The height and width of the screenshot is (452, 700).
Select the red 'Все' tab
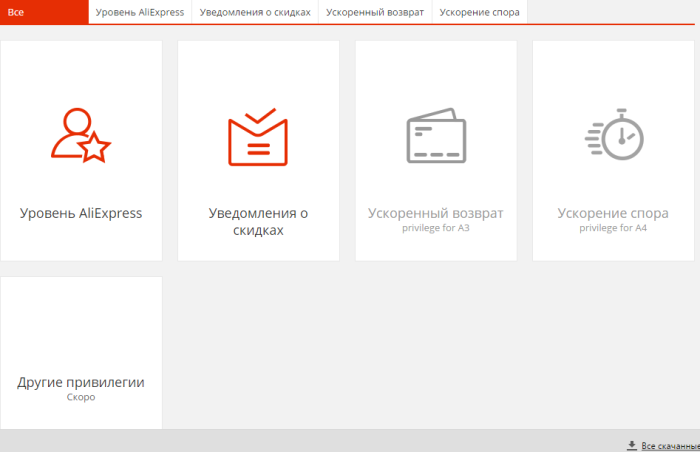pos(44,12)
